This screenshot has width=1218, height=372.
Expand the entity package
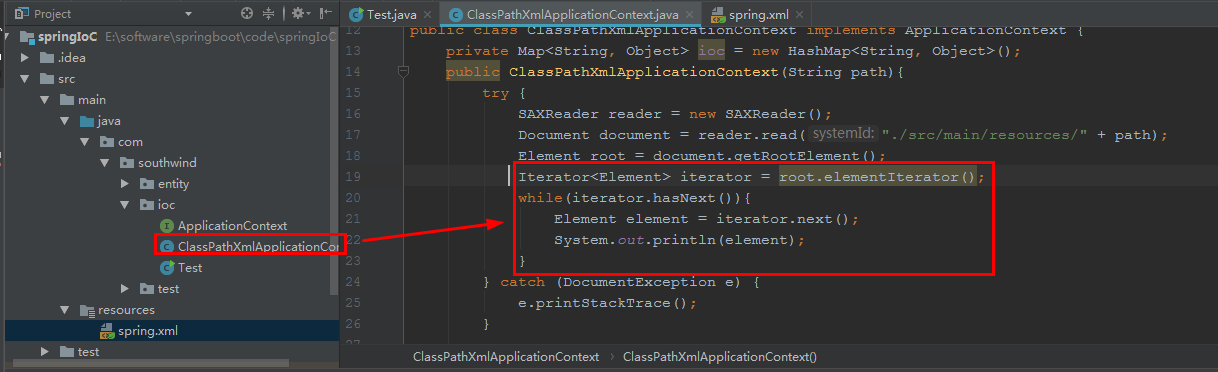coord(124,184)
